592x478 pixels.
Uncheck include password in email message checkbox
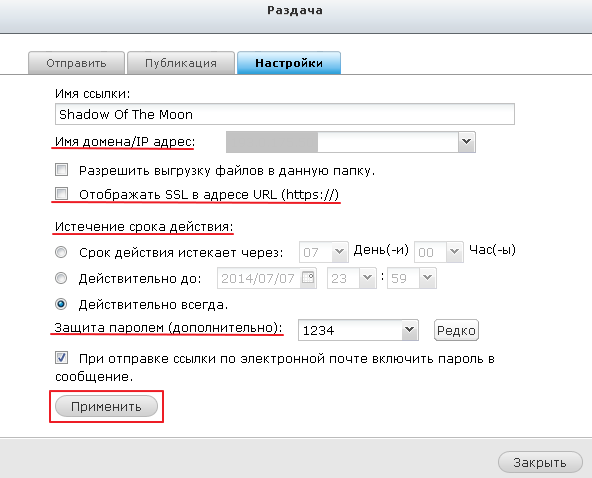pos(62,357)
